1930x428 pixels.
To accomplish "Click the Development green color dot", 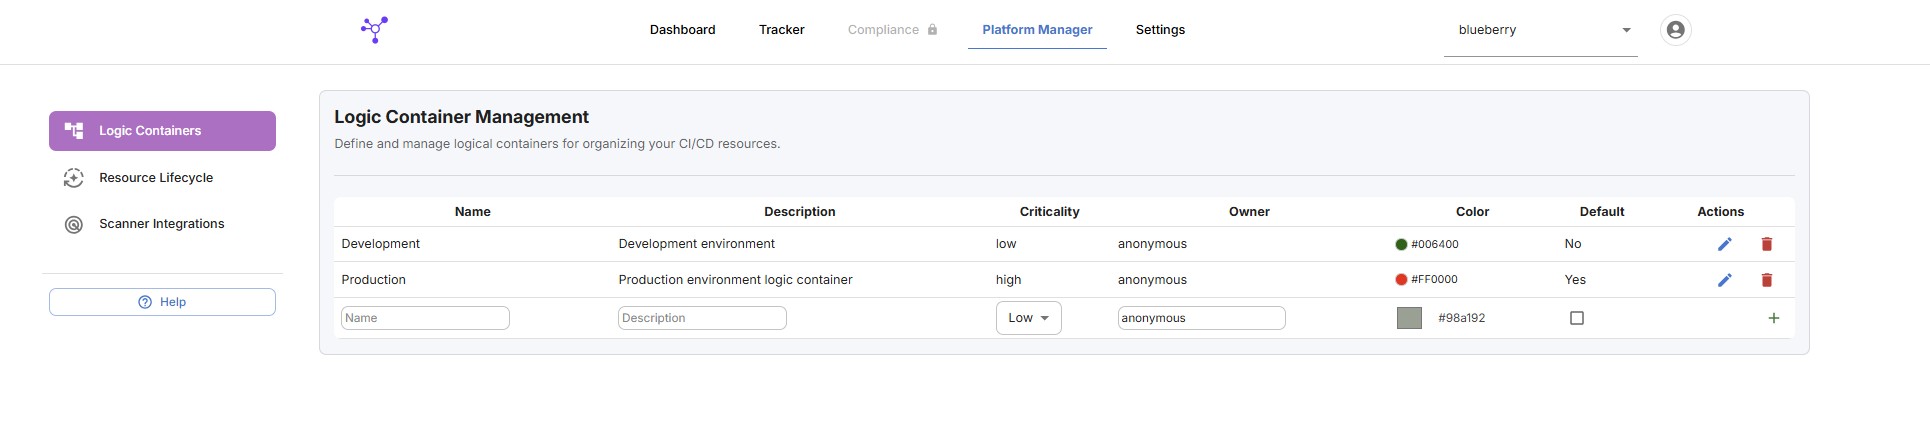I will coord(1401,244).
